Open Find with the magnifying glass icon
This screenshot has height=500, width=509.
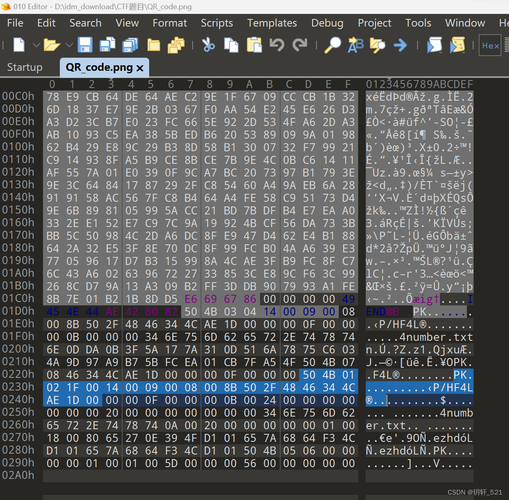(x=332, y=45)
